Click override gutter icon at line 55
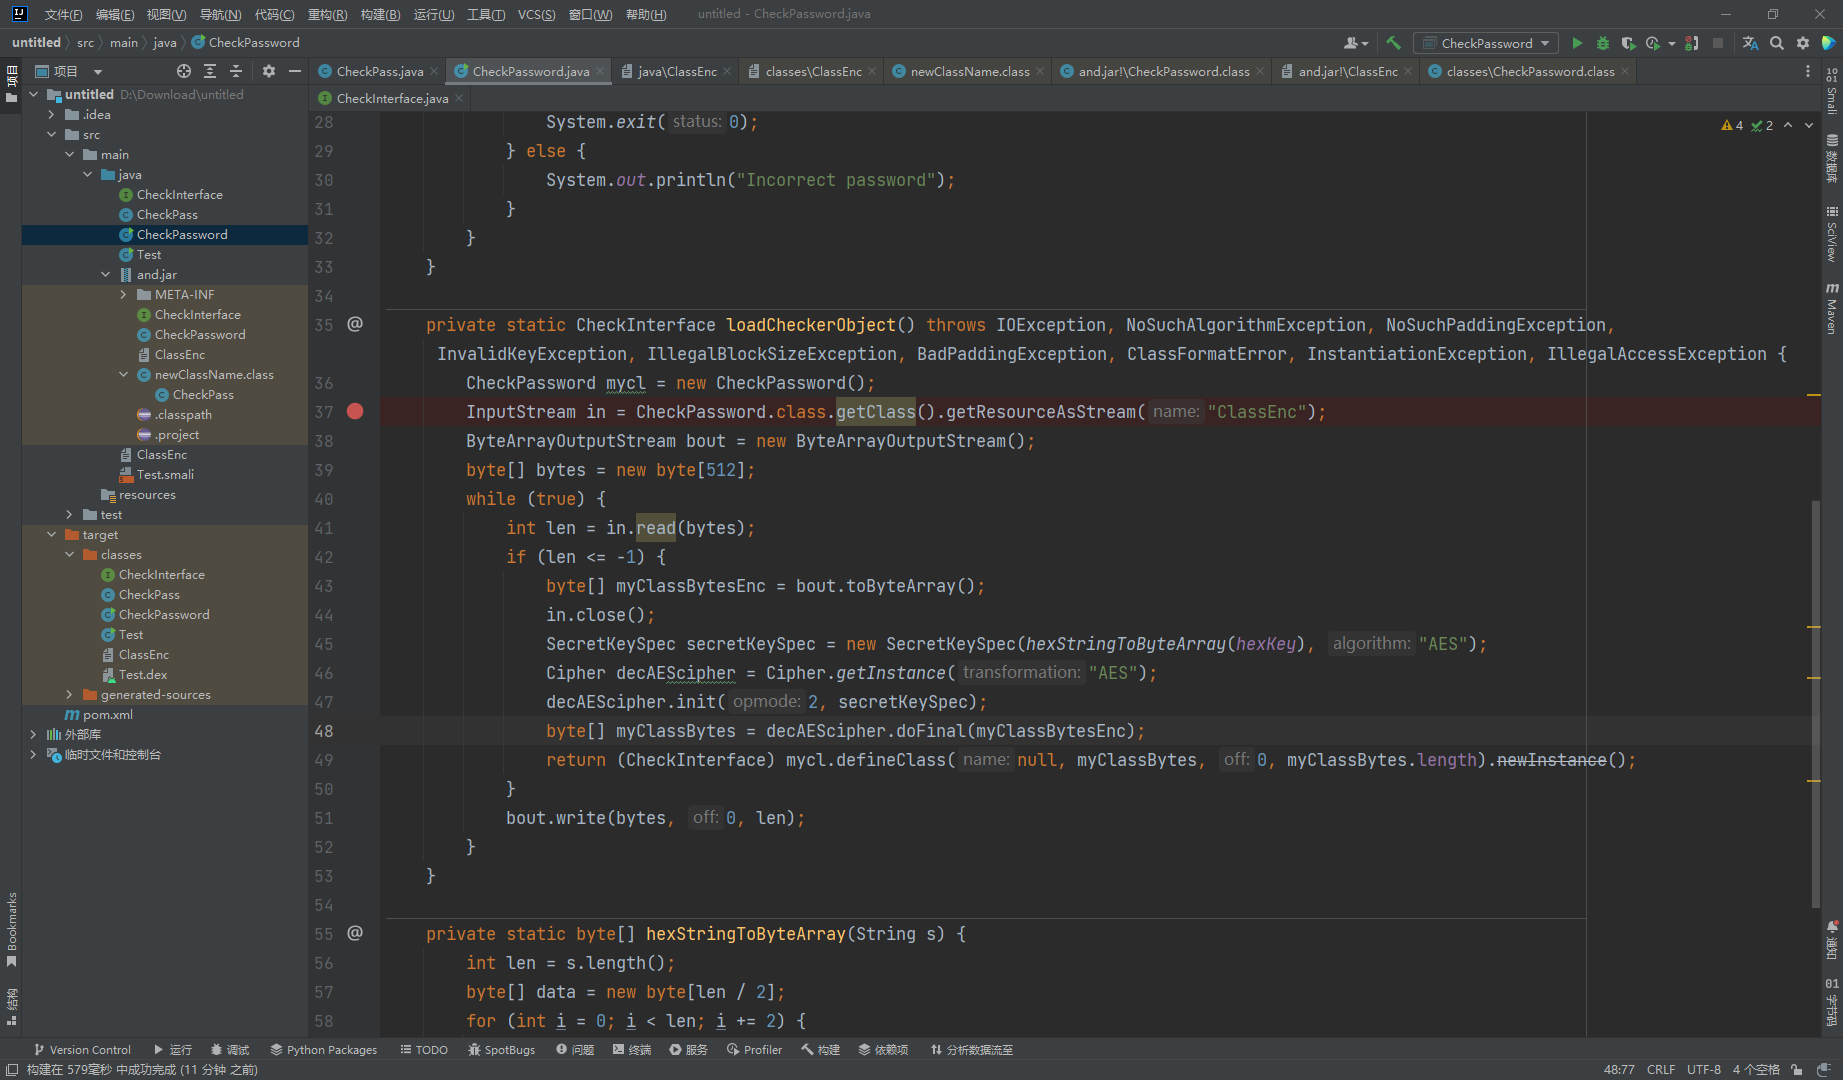This screenshot has height=1080, width=1843. pos(355,933)
